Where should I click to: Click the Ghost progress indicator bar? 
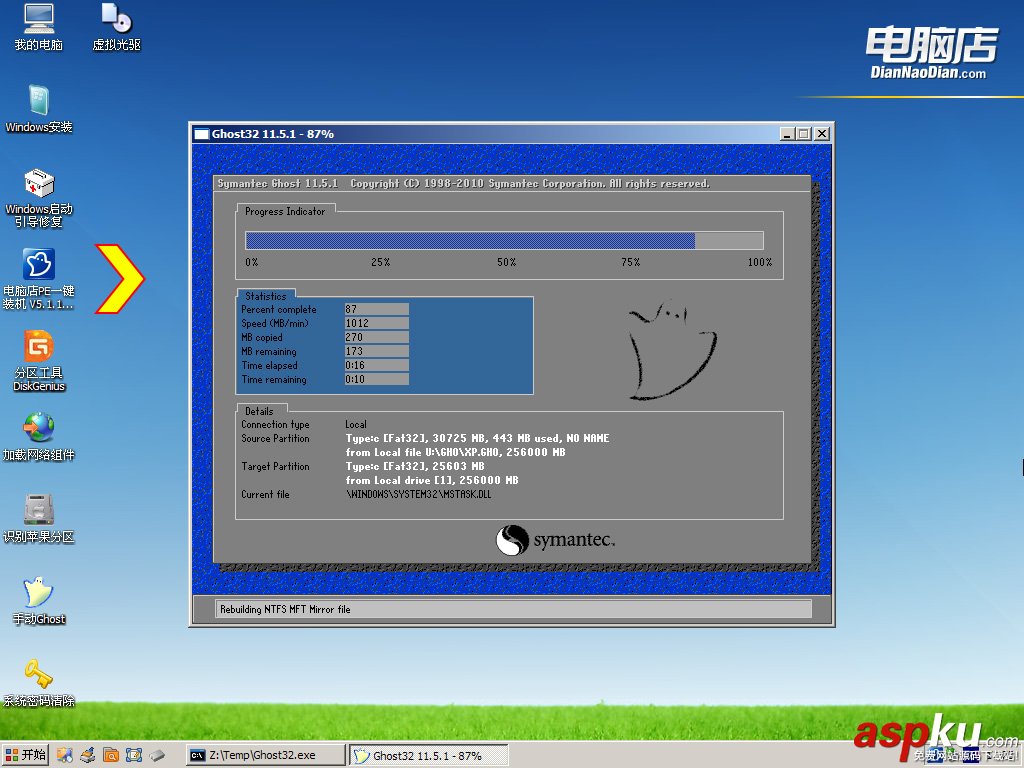504,240
